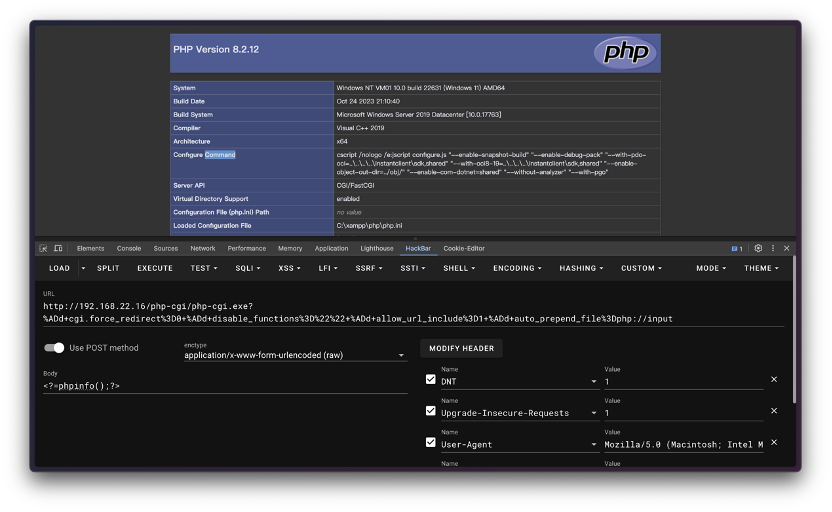Open DevTools more options kebab menu
832x512 pixels.
click(x=773, y=248)
